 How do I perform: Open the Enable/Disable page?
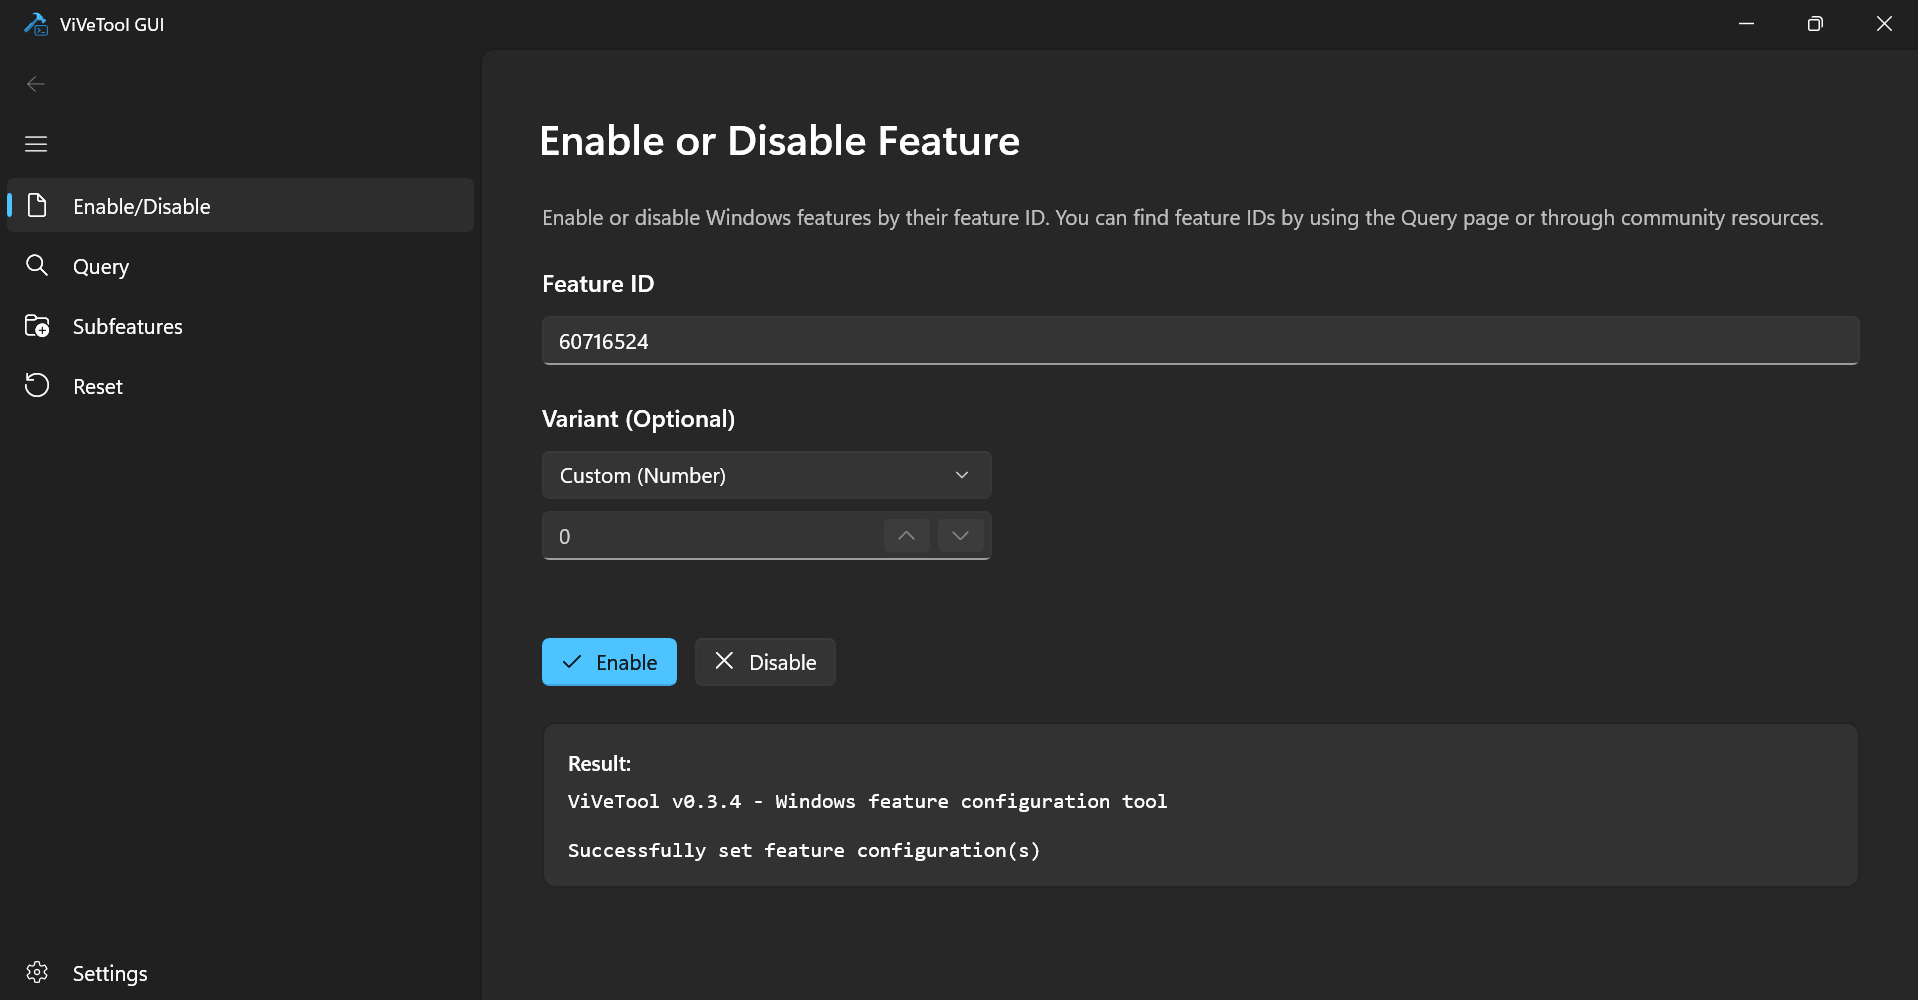(x=241, y=206)
